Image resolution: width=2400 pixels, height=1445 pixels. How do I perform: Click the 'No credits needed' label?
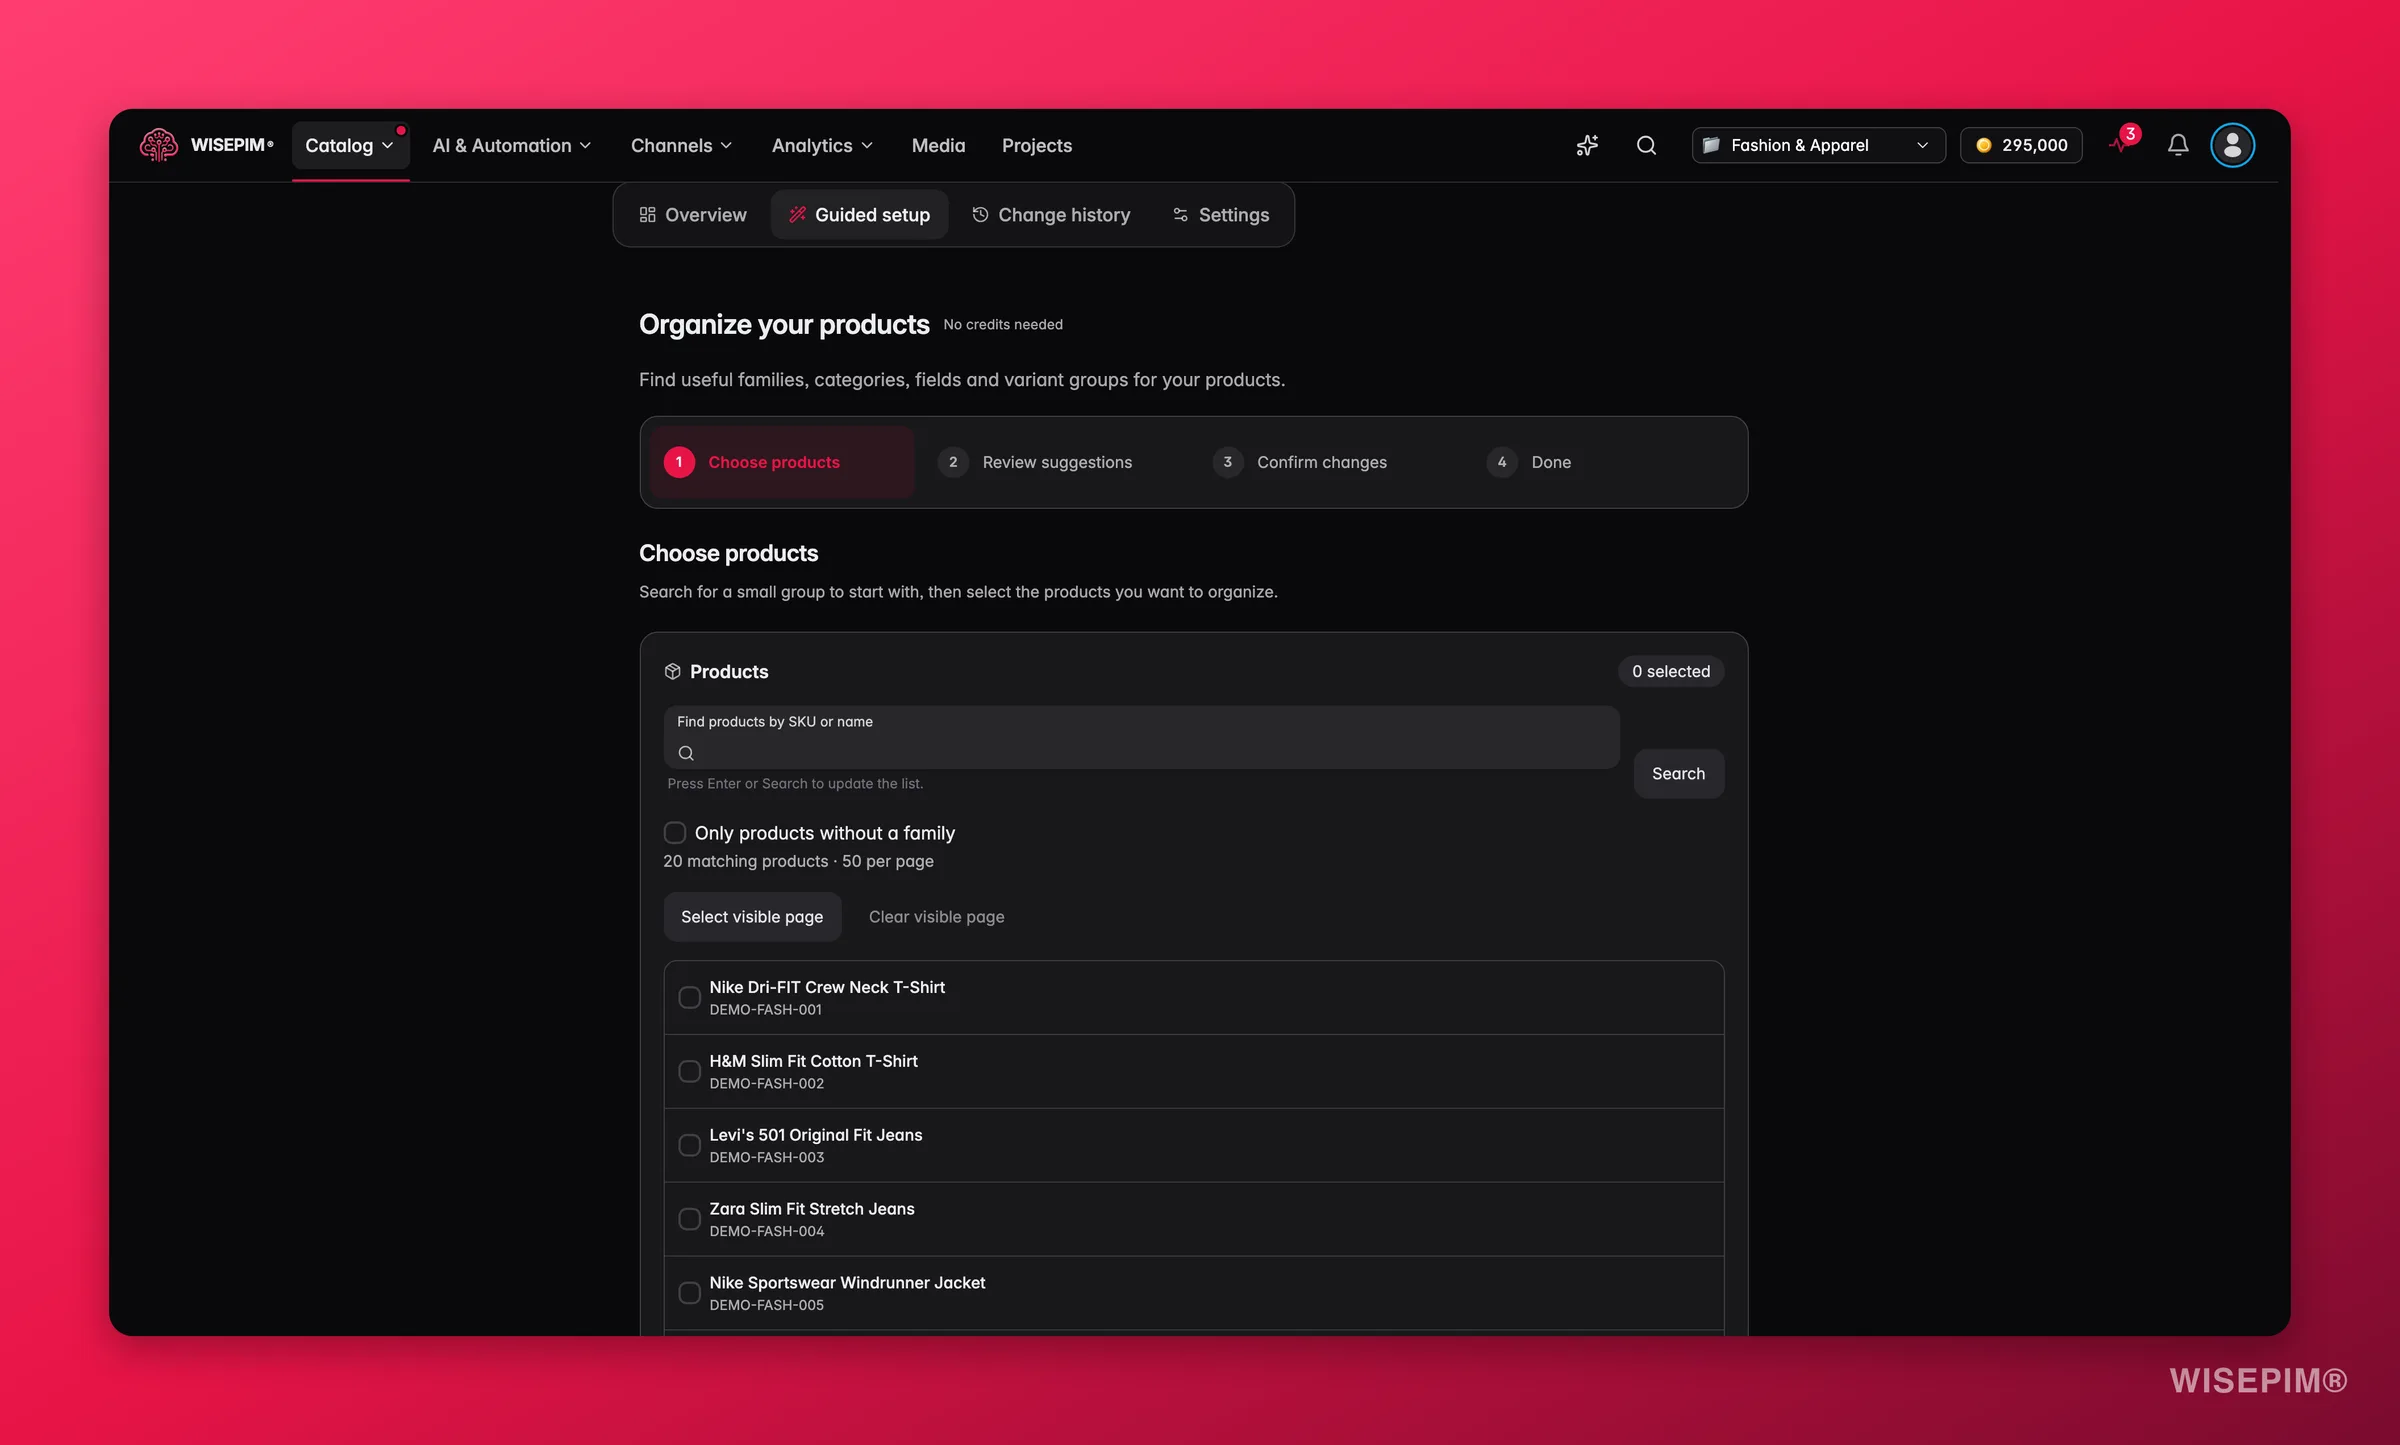click(1003, 325)
